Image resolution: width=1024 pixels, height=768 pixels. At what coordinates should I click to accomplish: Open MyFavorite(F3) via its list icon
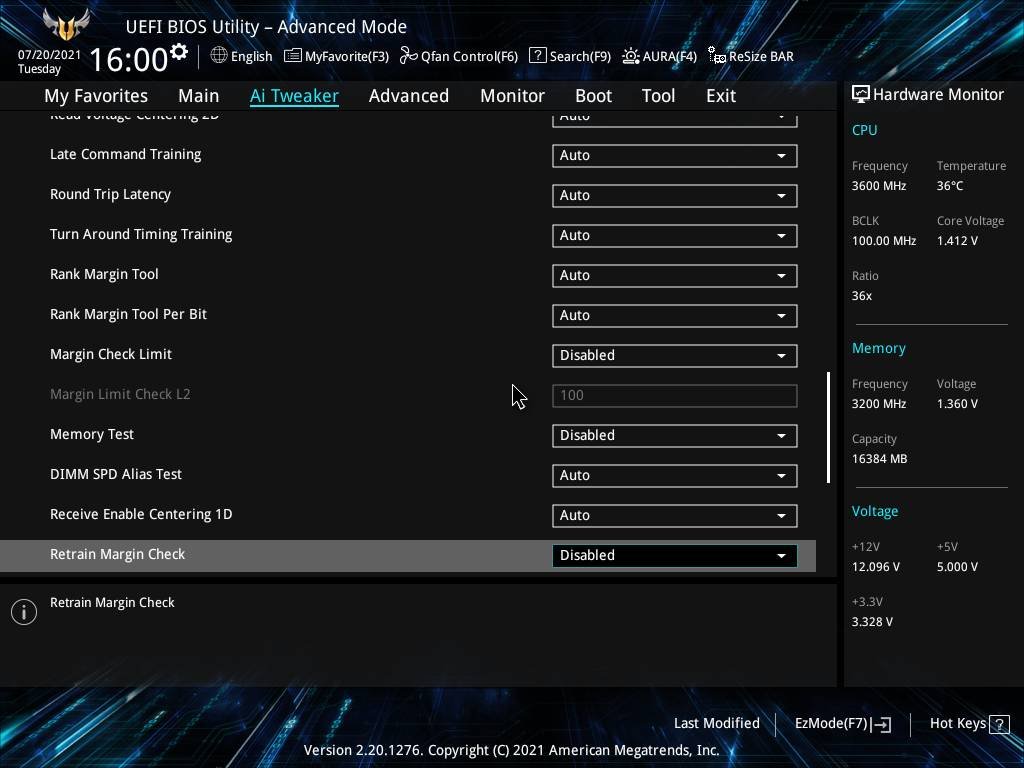pyautogui.click(x=293, y=56)
